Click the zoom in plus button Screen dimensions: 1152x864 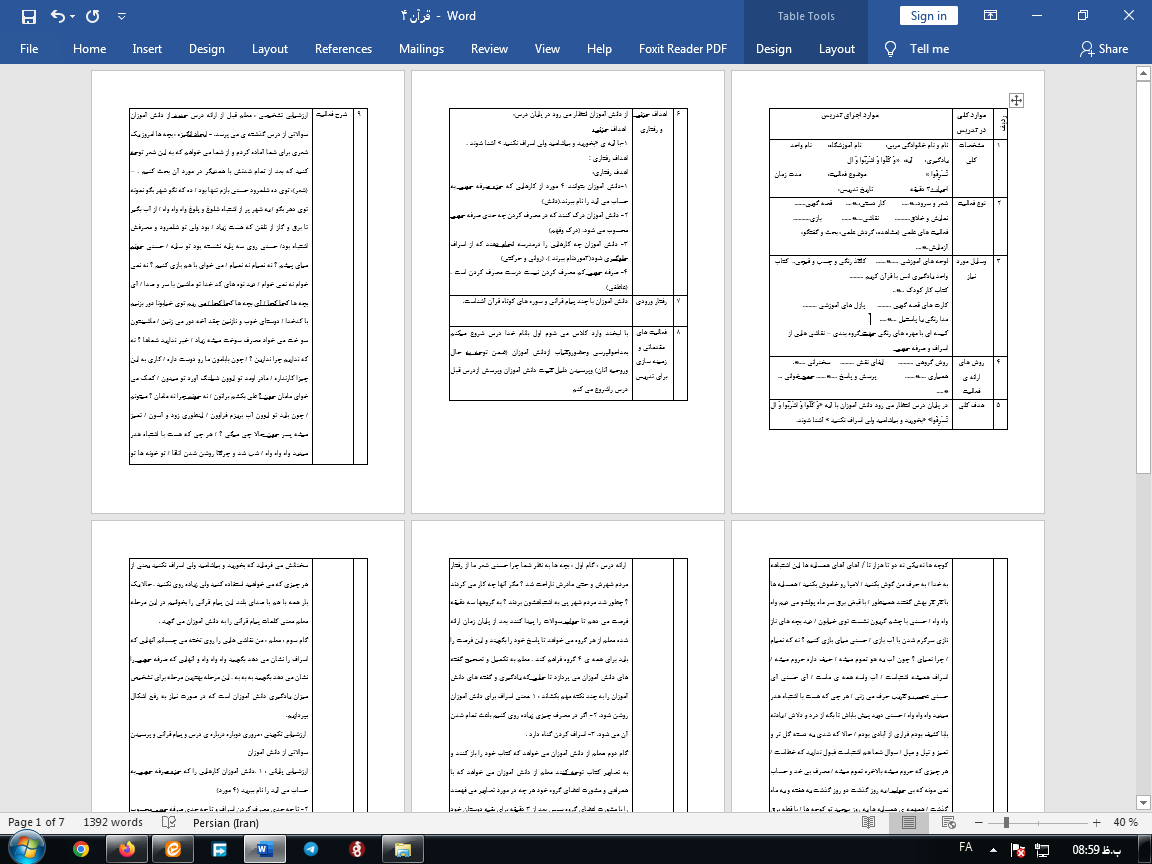pos(1096,822)
